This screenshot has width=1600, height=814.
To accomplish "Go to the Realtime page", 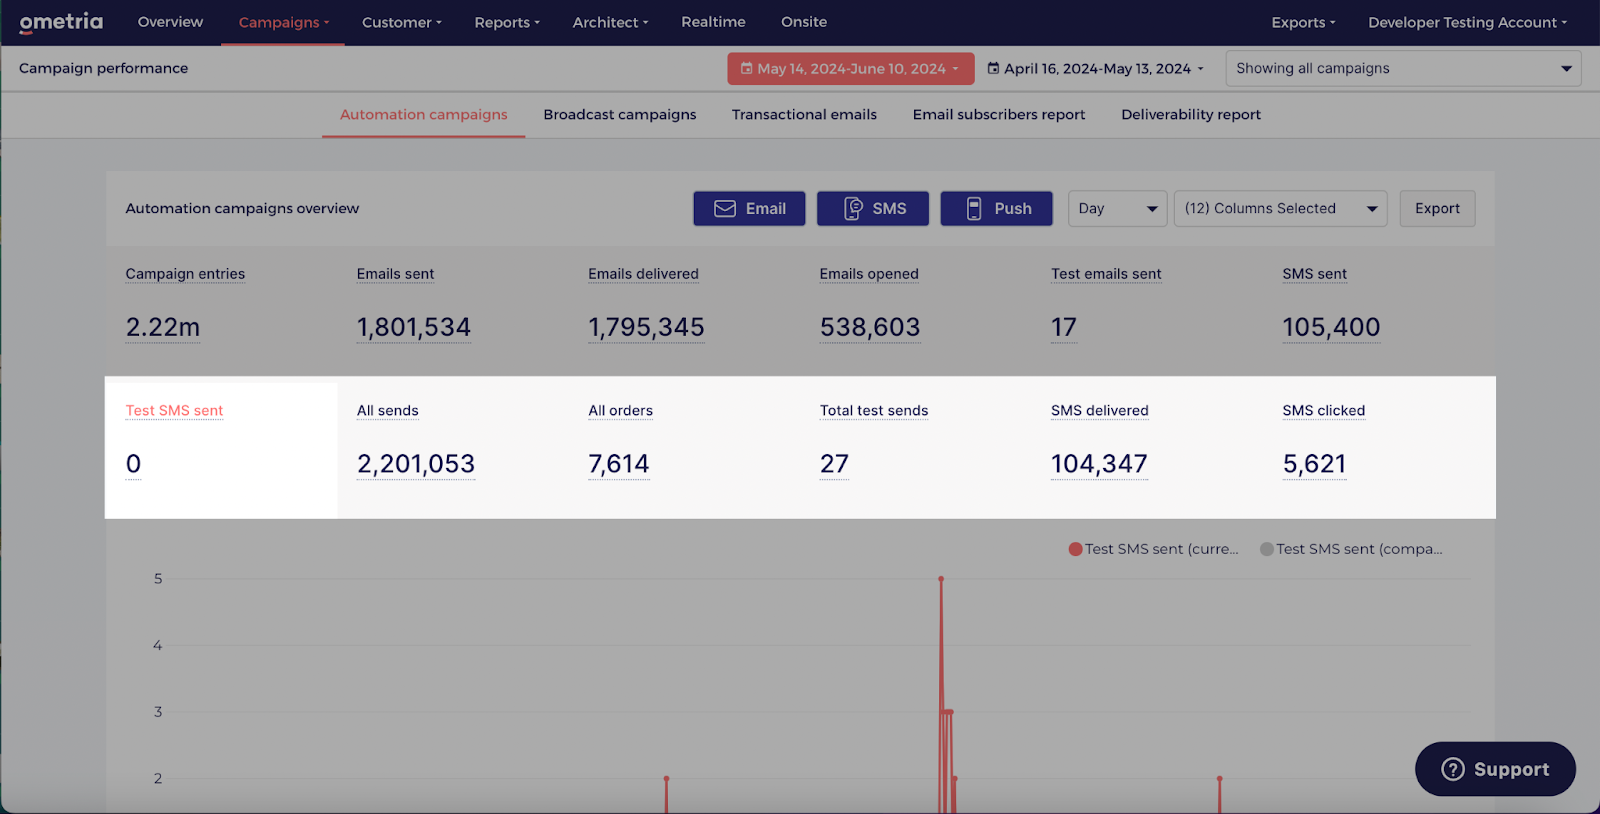I will coord(713,22).
